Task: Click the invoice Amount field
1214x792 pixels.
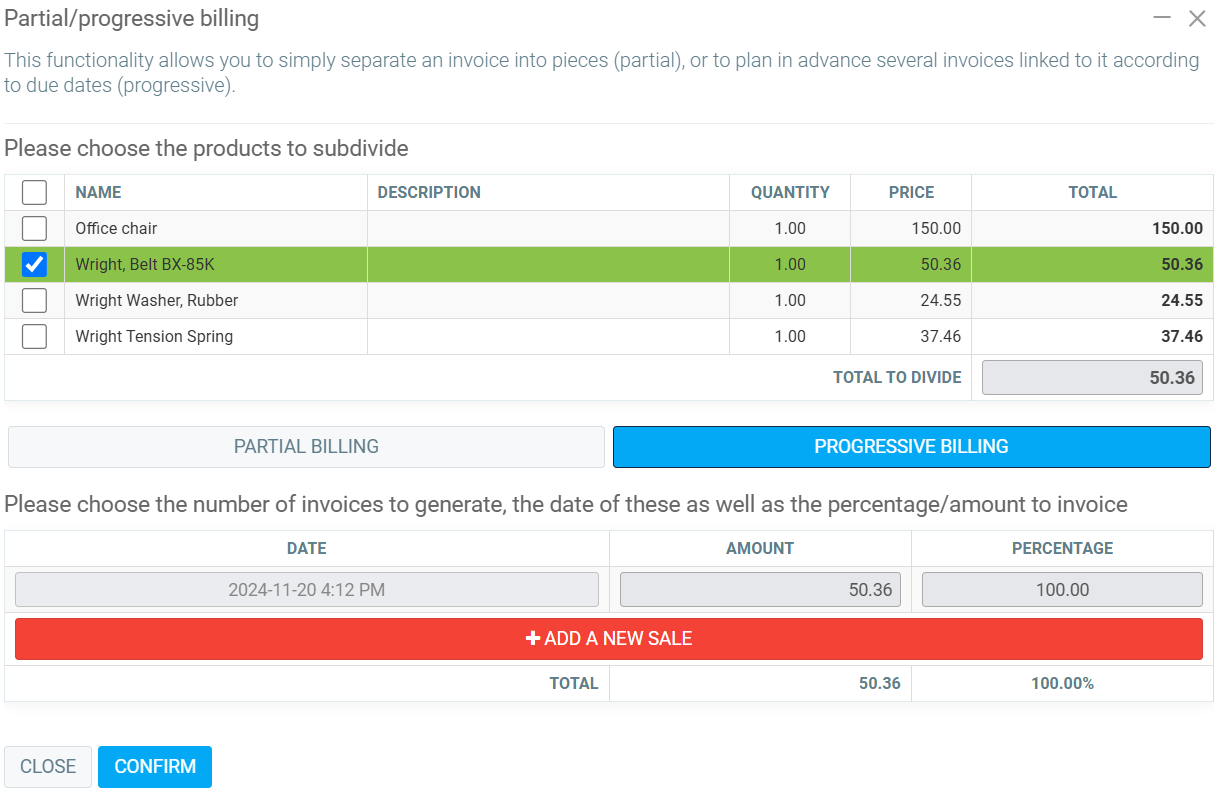Action: pyautogui.click(x=760, y=590)
